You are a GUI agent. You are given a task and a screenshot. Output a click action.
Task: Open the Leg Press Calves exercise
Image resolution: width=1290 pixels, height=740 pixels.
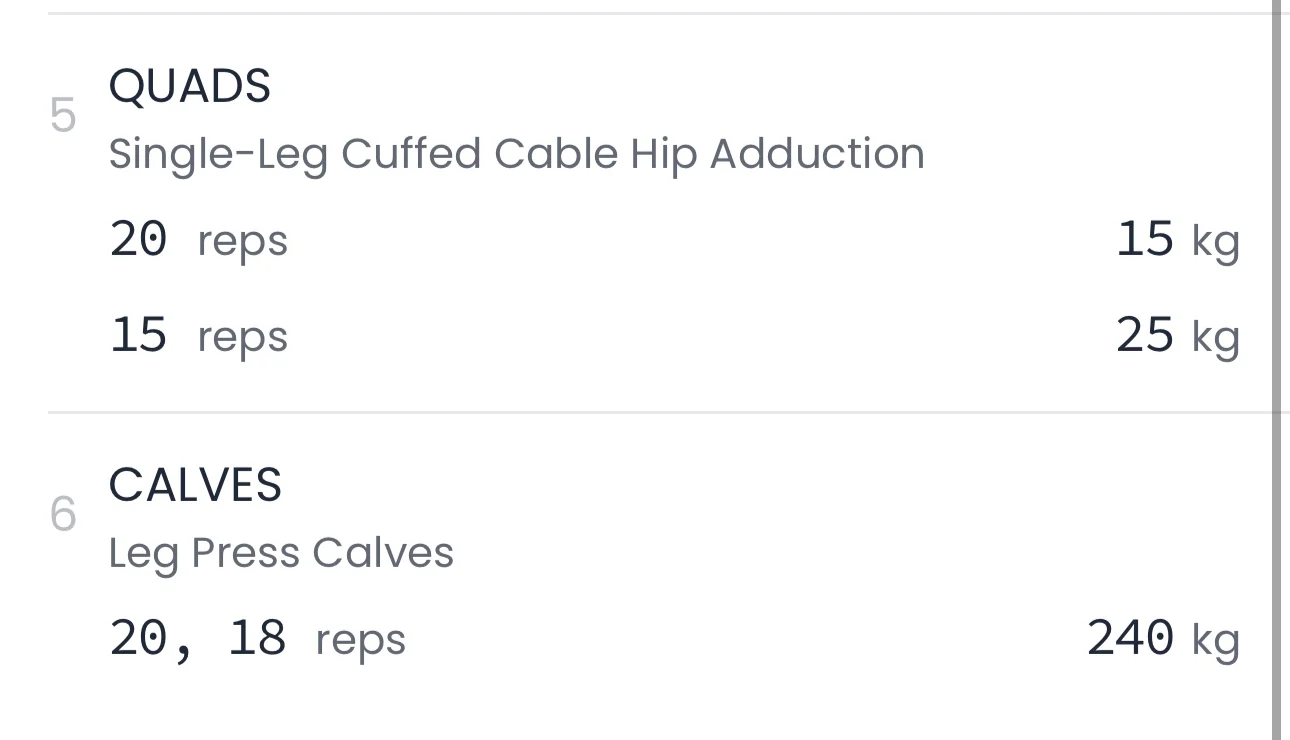(x=281, y=553)
